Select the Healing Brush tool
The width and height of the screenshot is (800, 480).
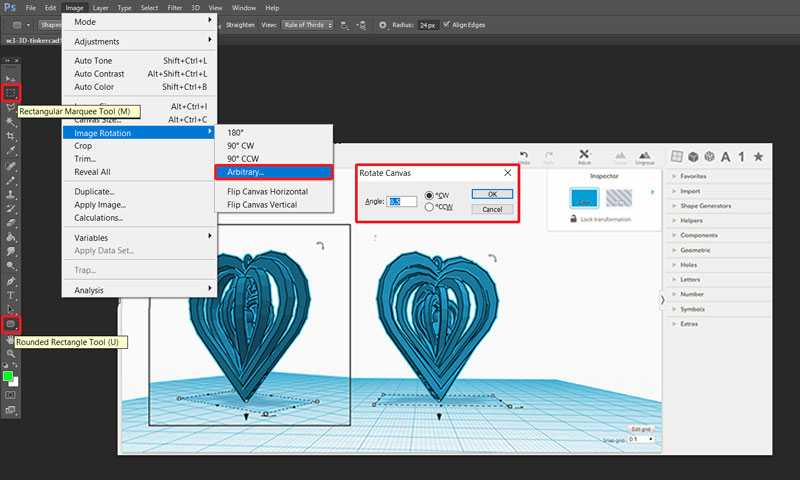pyautogui.click(x=11, y=166)
